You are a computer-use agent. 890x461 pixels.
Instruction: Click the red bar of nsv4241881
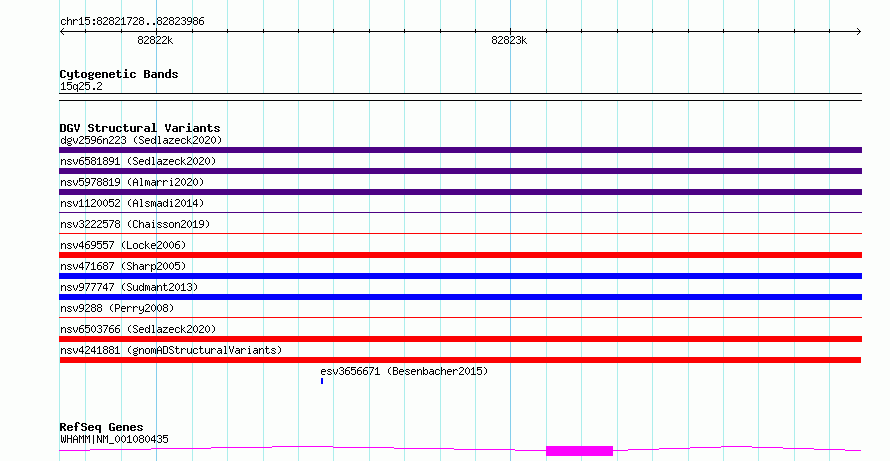coord(460,360)
